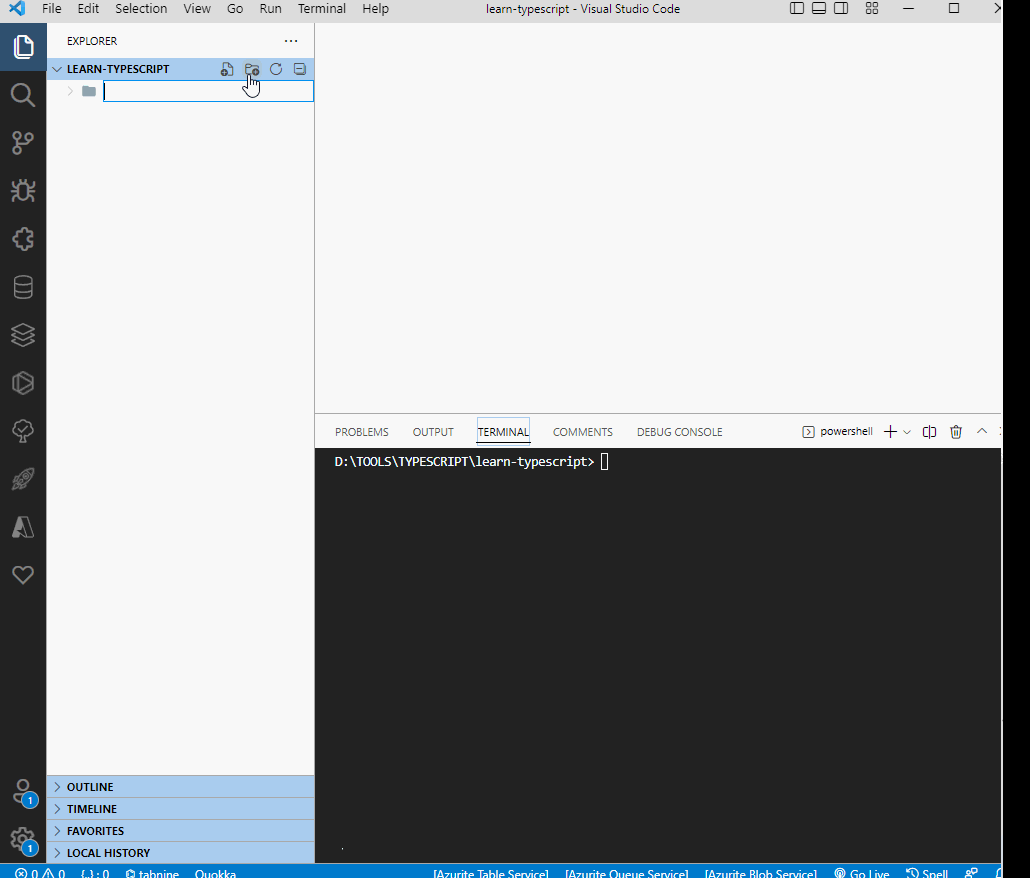
Task: Toggle panel layout icon
Action: click(x=818, y=9)
